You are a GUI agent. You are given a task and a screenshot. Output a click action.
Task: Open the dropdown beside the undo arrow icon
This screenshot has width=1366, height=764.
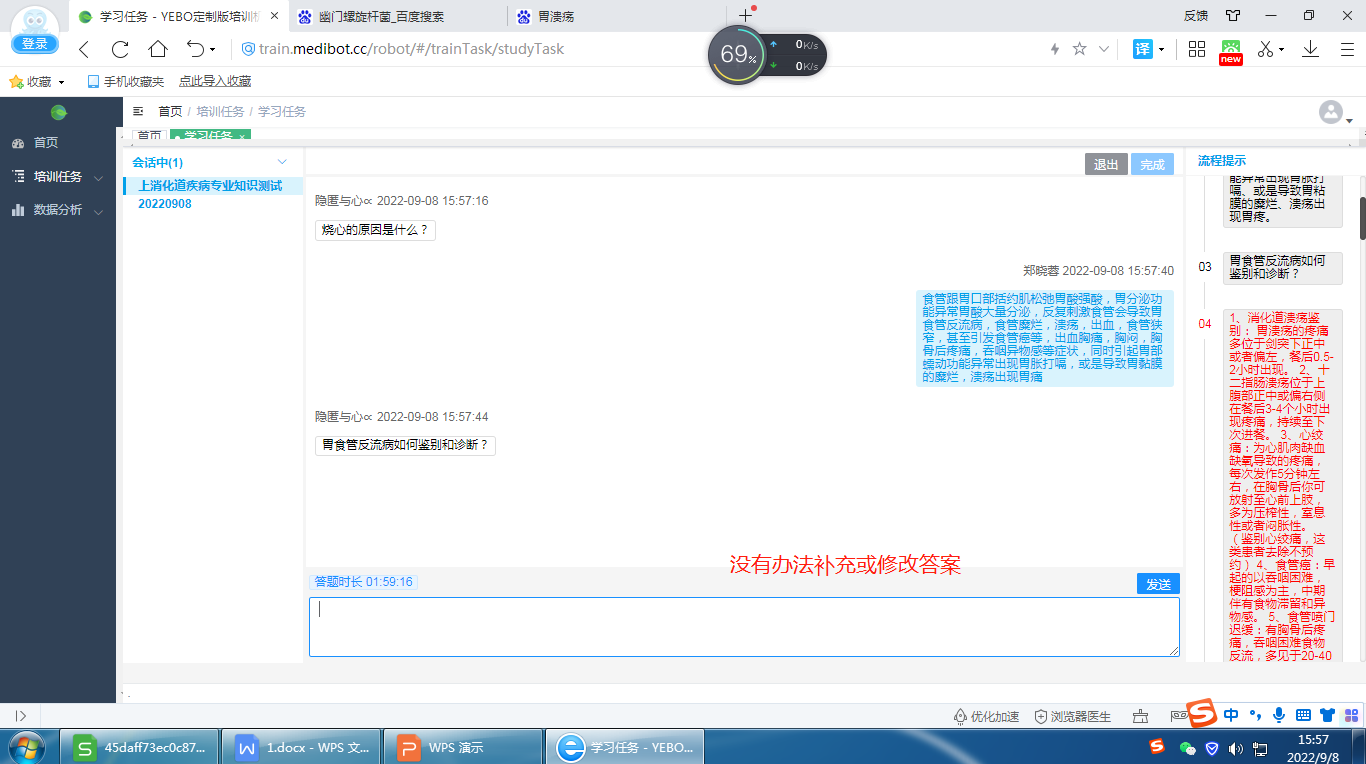pos(212,50)
